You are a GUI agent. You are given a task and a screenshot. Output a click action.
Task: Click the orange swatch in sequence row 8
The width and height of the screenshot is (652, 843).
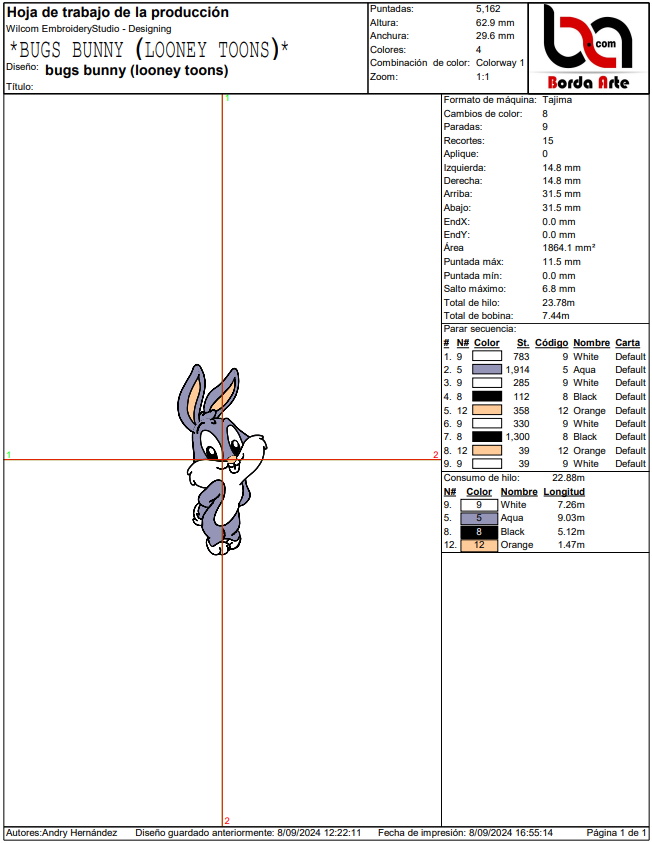click(x=487, y=451)
